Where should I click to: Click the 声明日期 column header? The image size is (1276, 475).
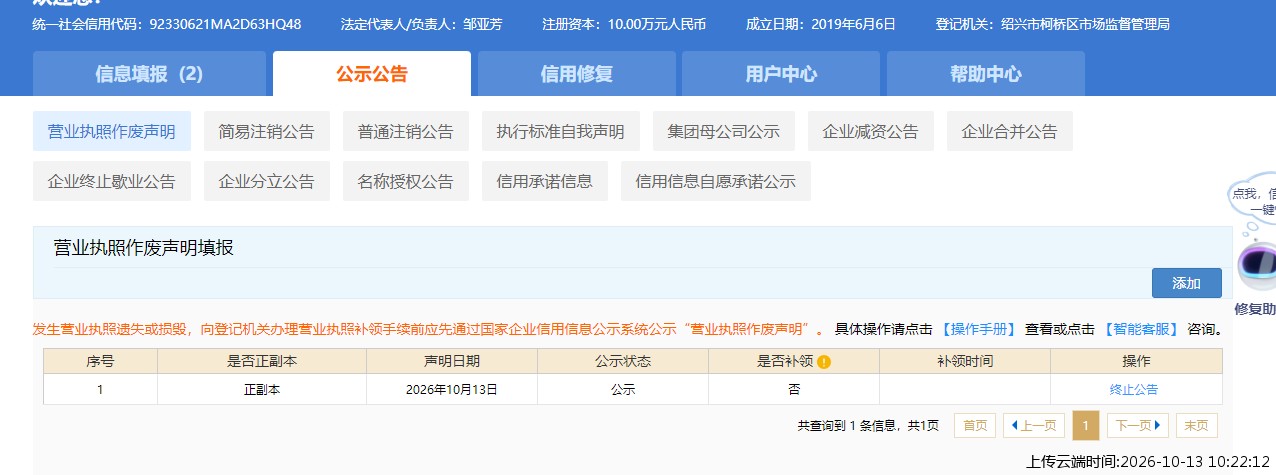[452, 361]
